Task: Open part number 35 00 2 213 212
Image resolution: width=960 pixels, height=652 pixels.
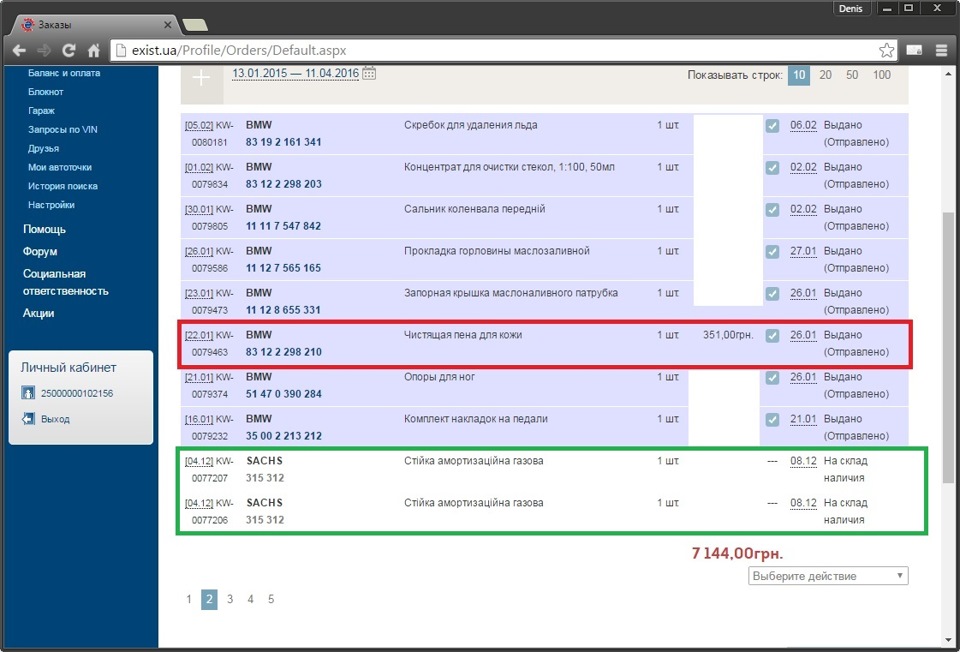Action: (x=283, y=436)
